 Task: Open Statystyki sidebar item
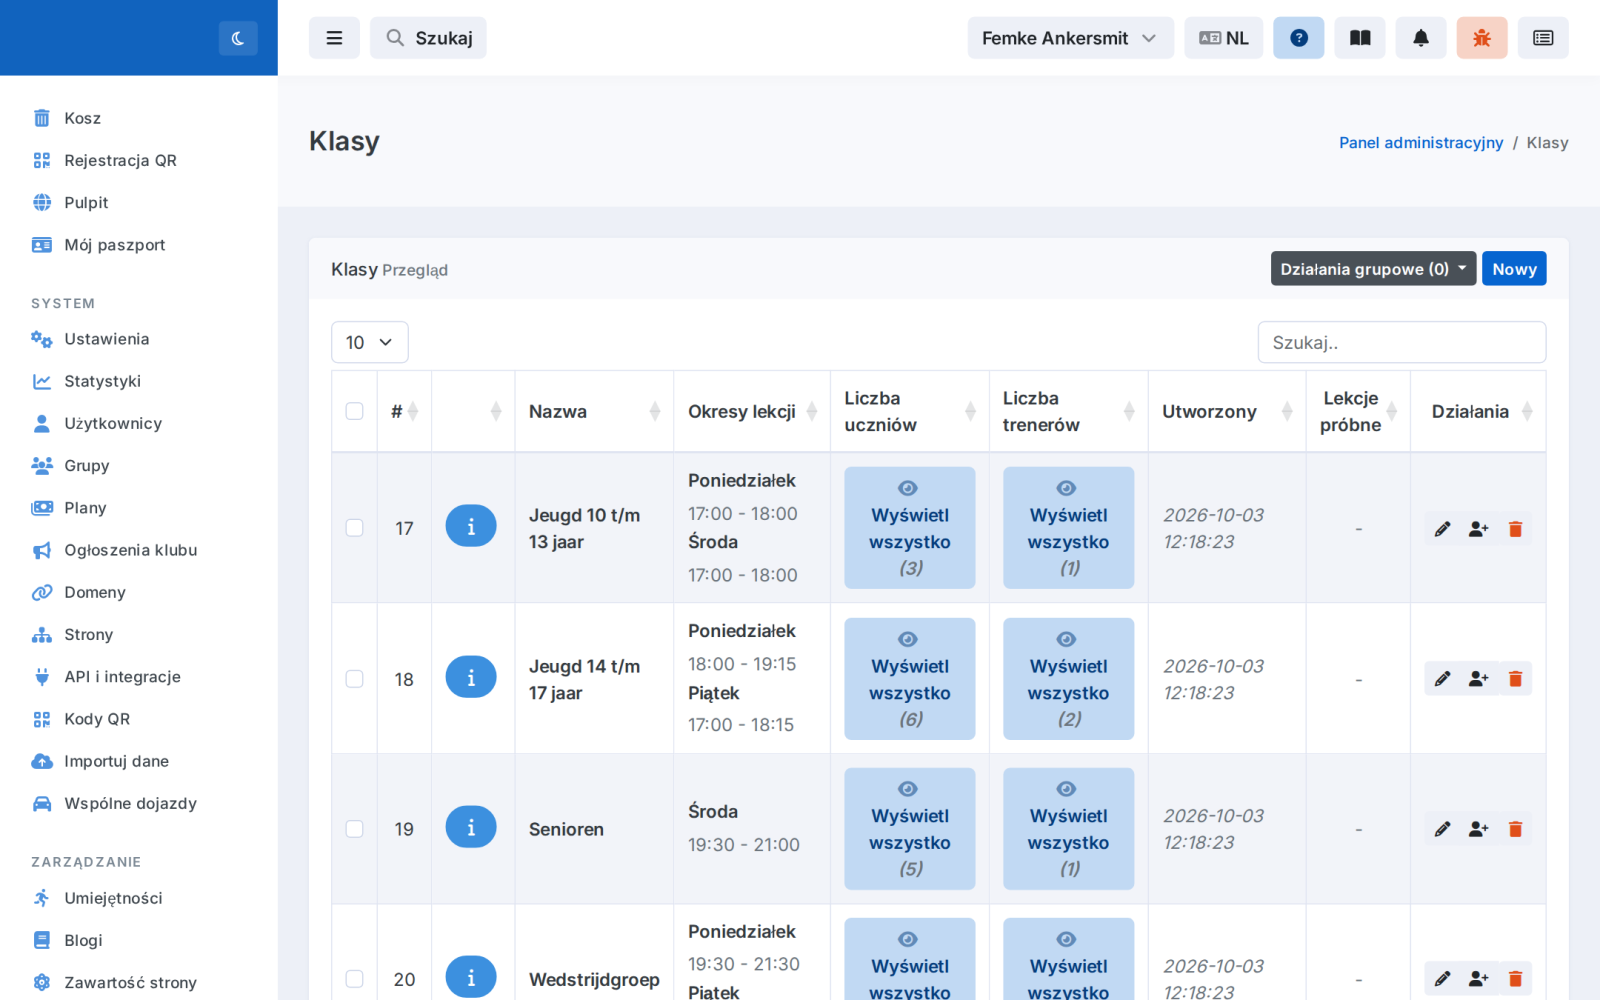[102, 381]
